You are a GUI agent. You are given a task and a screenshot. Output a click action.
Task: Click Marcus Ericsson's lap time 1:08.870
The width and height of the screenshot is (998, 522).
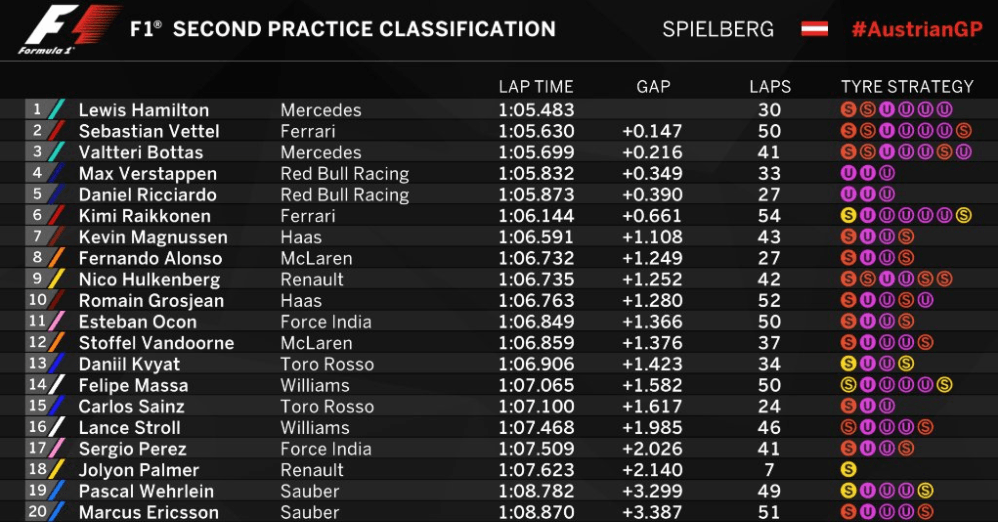pos(536,512)
